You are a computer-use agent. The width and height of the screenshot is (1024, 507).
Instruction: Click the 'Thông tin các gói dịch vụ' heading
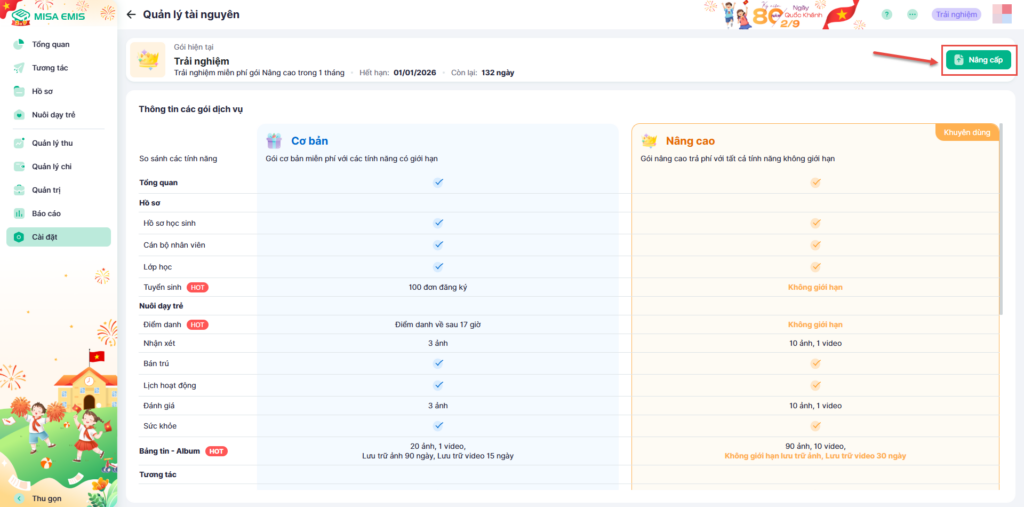[191, 109]
